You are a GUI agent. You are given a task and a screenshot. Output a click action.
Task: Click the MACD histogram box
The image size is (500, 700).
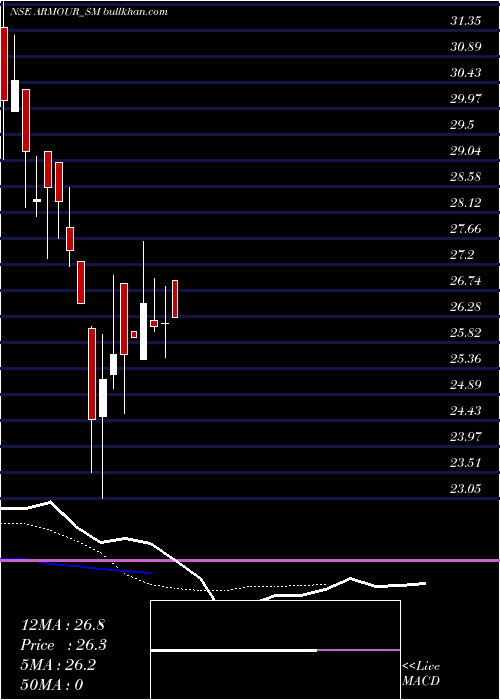click(x=275, y=650)
